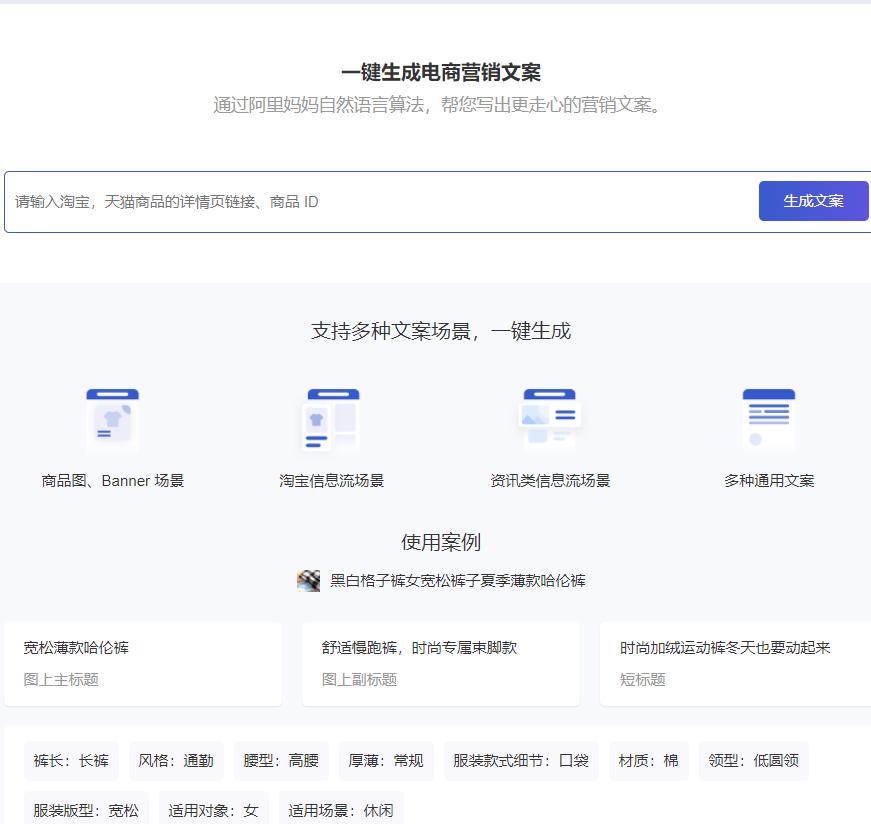Screen dimensions: 871x824
Task: Select the 材质：棉 tag
Action: (648, 760)
